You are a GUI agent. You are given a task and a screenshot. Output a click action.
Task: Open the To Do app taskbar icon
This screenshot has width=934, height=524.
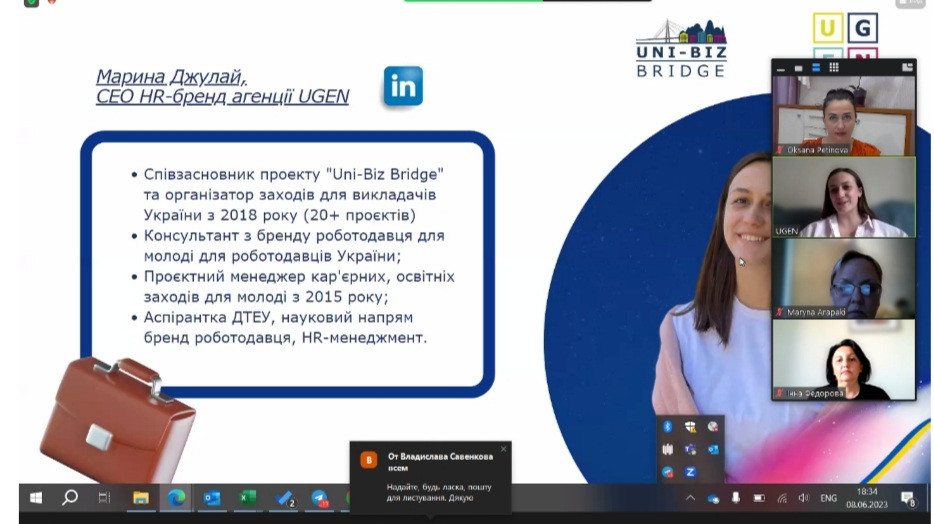click(285, 498)
